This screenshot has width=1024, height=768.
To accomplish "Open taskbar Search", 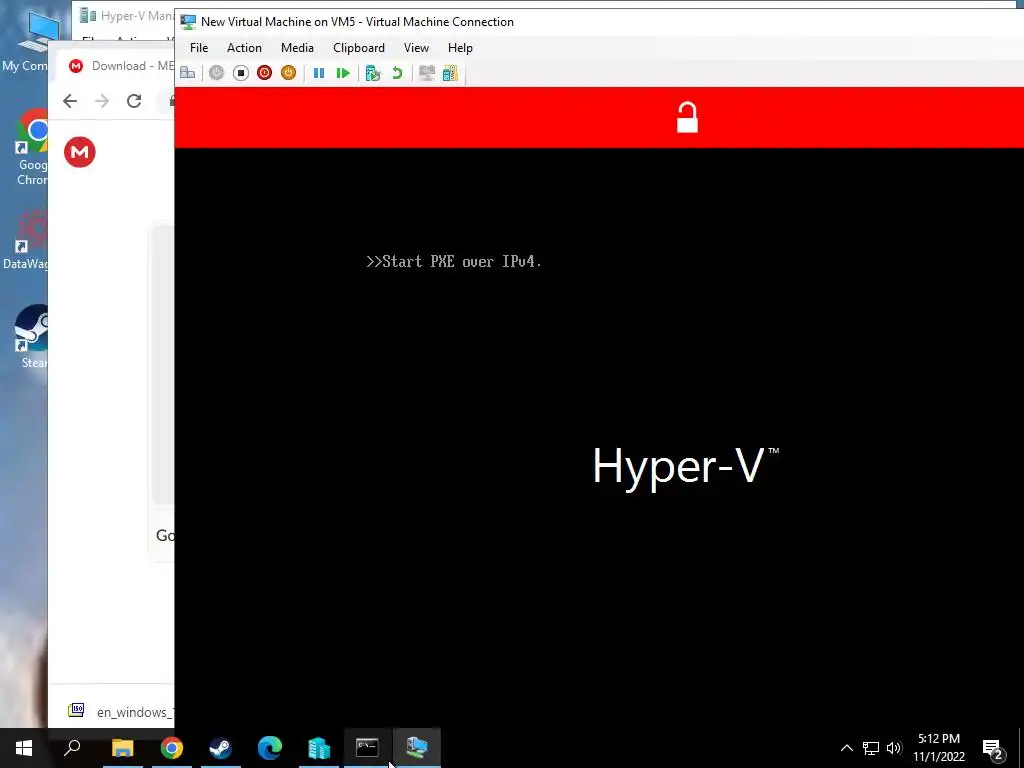I will click(x=72, y=748).
